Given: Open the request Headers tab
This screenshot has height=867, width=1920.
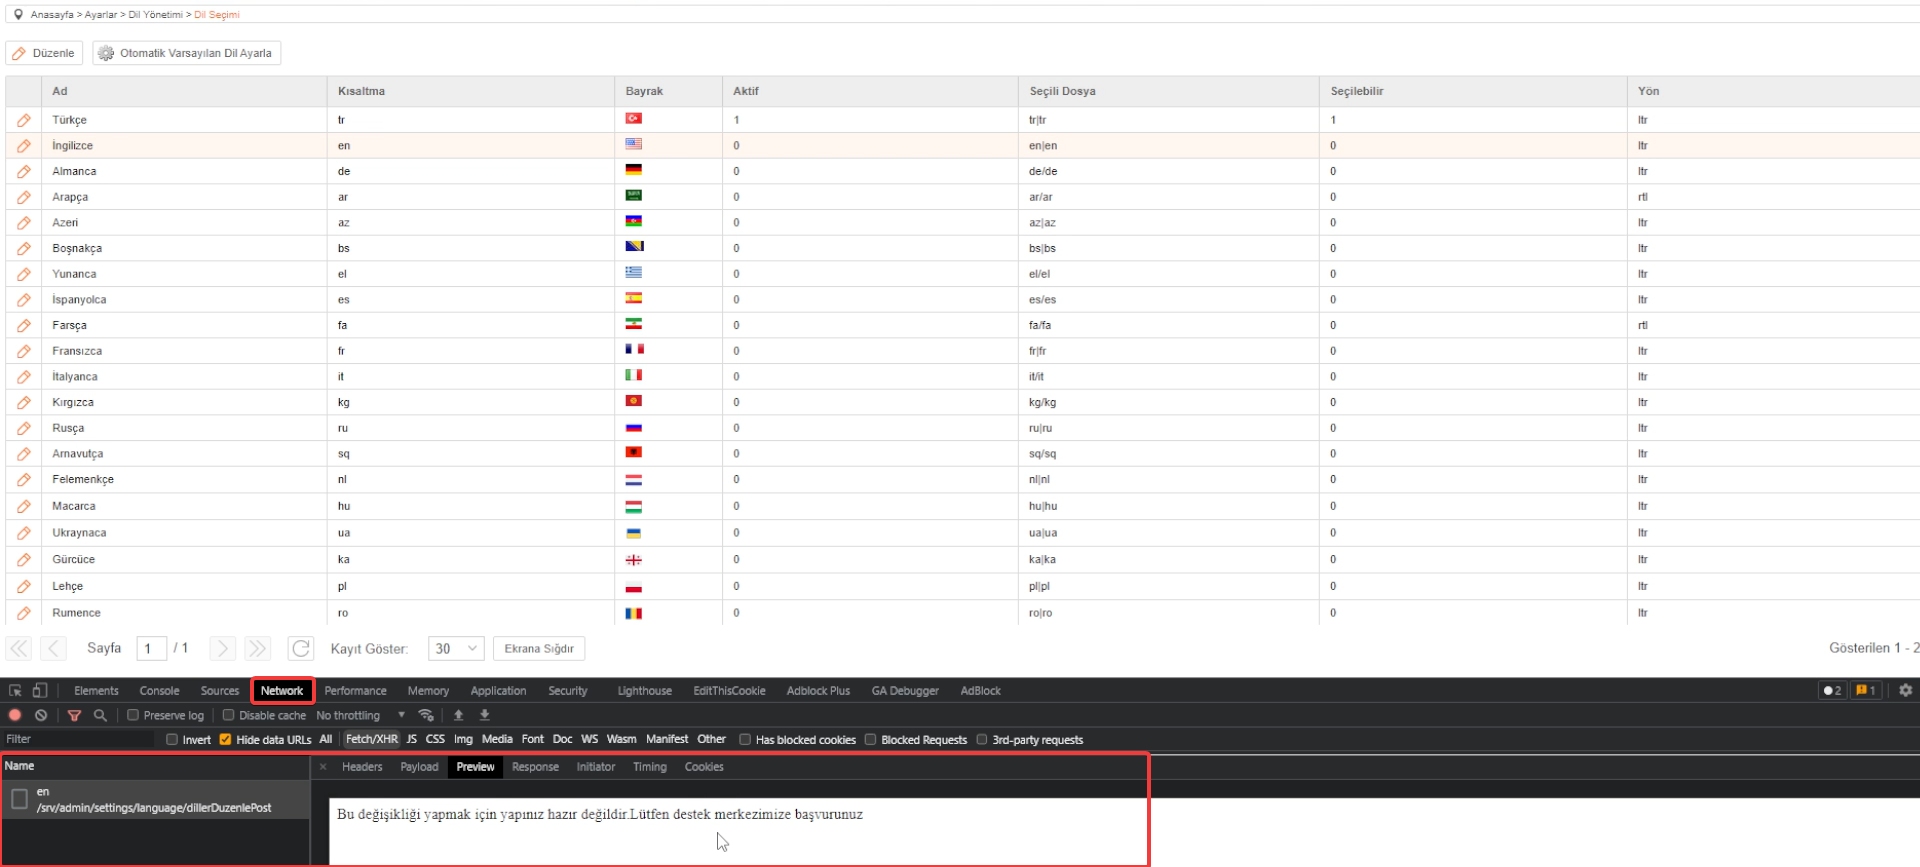Looking at the screenshot, I should pyautogui.click(x=362, y=767).
